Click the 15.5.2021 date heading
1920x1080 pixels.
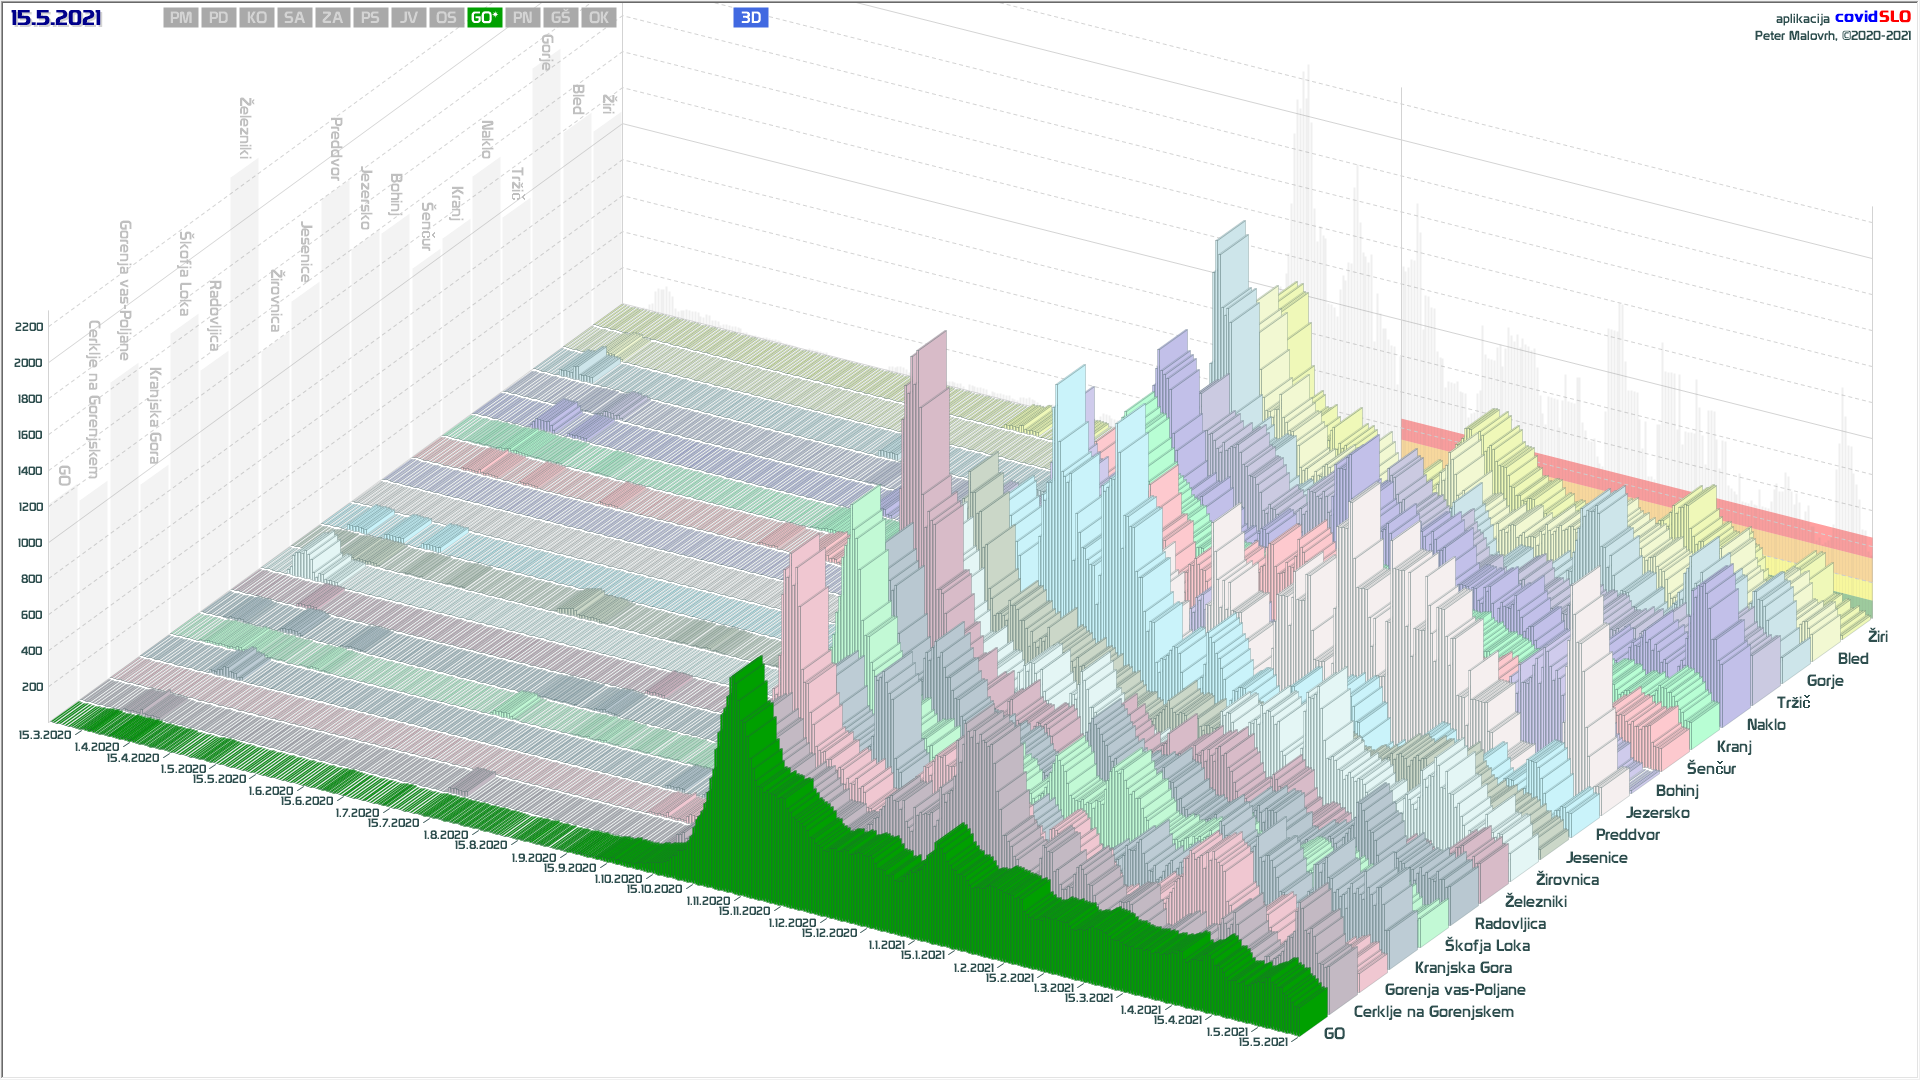tap(56, 18)
